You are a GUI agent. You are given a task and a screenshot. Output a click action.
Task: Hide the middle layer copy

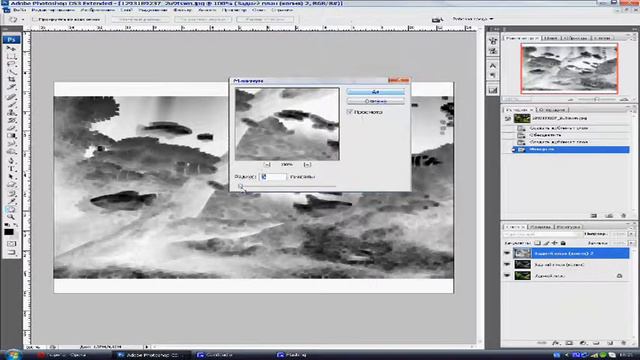[x=507, y=264]
